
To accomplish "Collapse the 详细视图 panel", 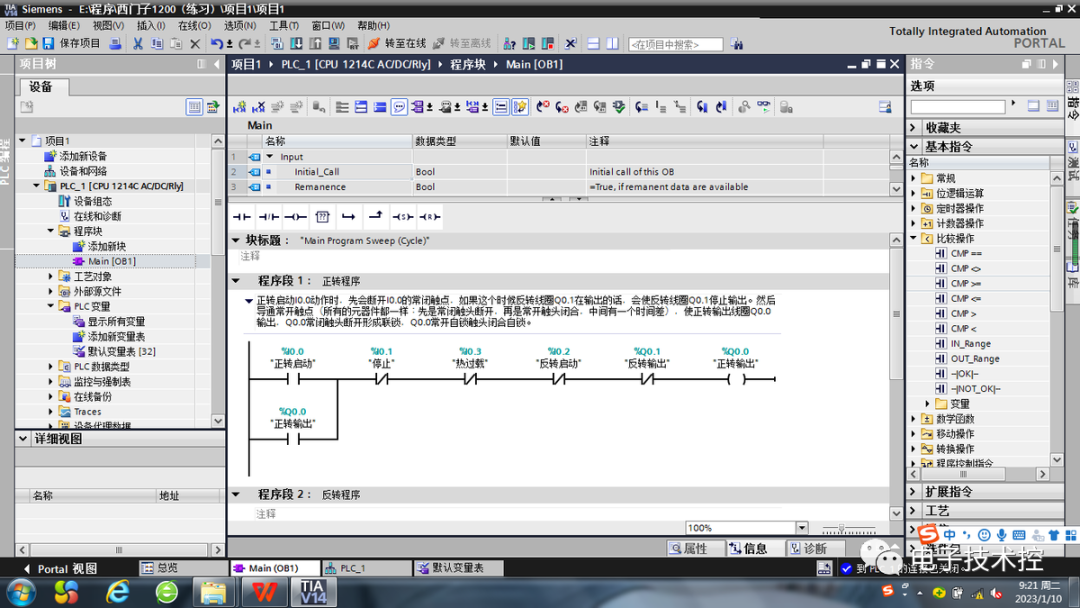I will pyautogui.click(x=23, y=439).
